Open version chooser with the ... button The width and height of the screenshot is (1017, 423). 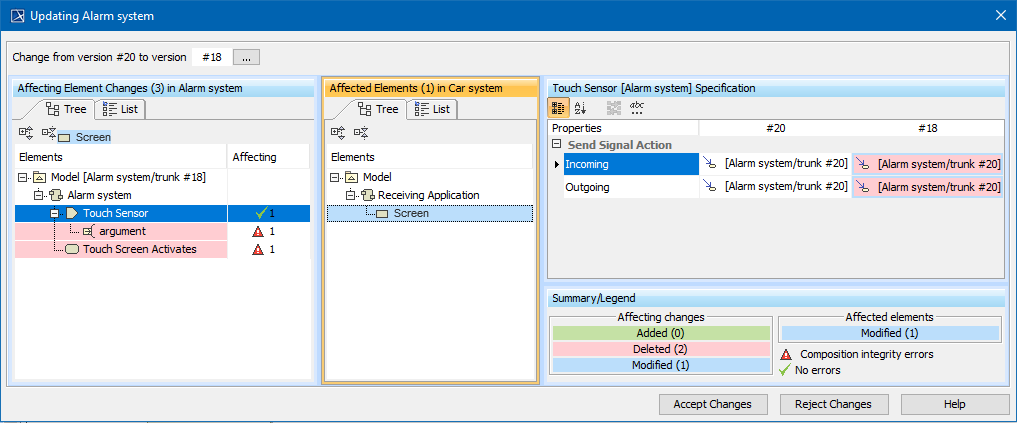click(x=247, y=57)
